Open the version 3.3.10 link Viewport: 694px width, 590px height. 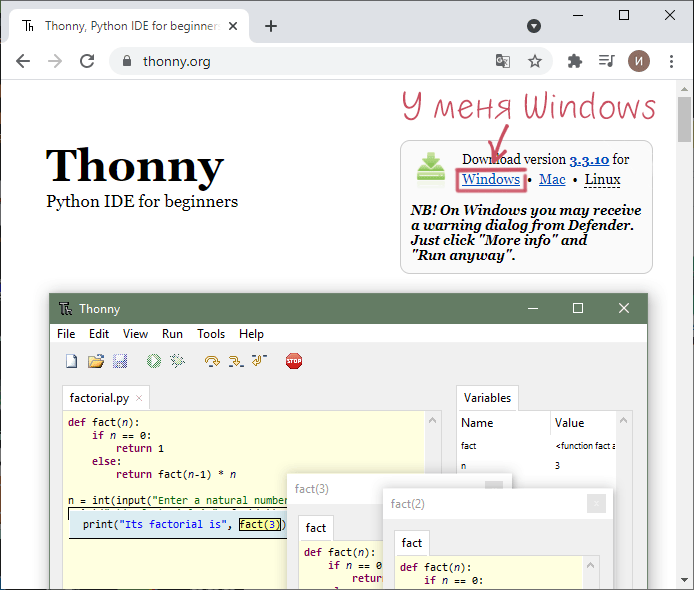tap(589, 159)
